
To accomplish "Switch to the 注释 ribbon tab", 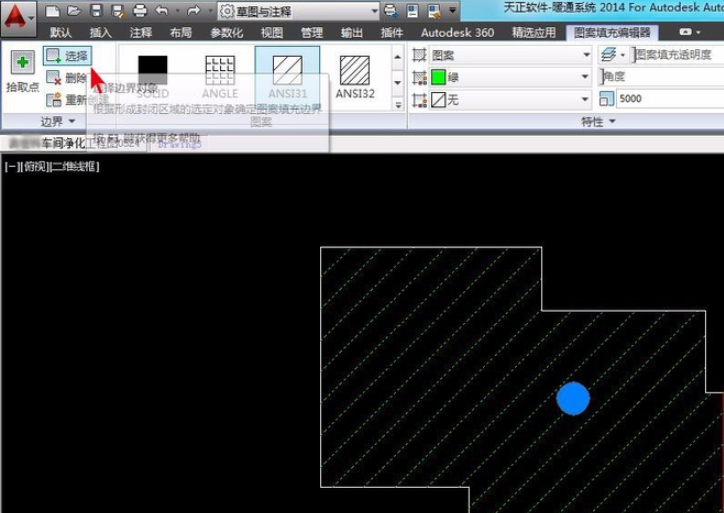I will 141,32.
